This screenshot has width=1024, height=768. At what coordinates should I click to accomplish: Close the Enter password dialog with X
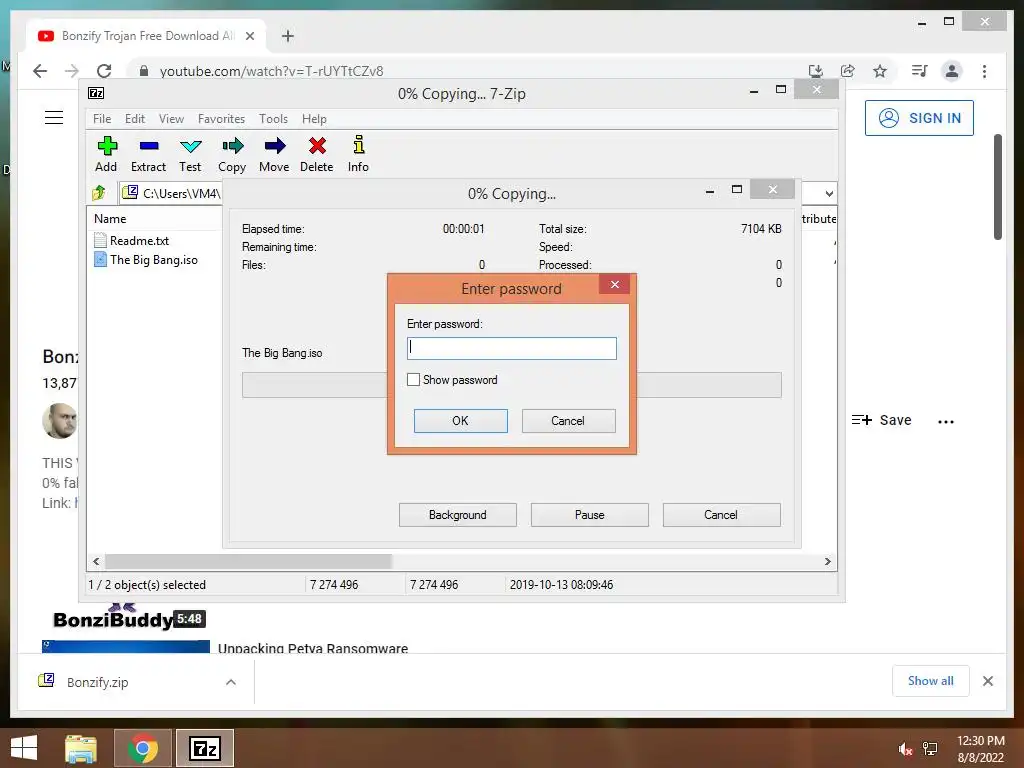[615, 284]
